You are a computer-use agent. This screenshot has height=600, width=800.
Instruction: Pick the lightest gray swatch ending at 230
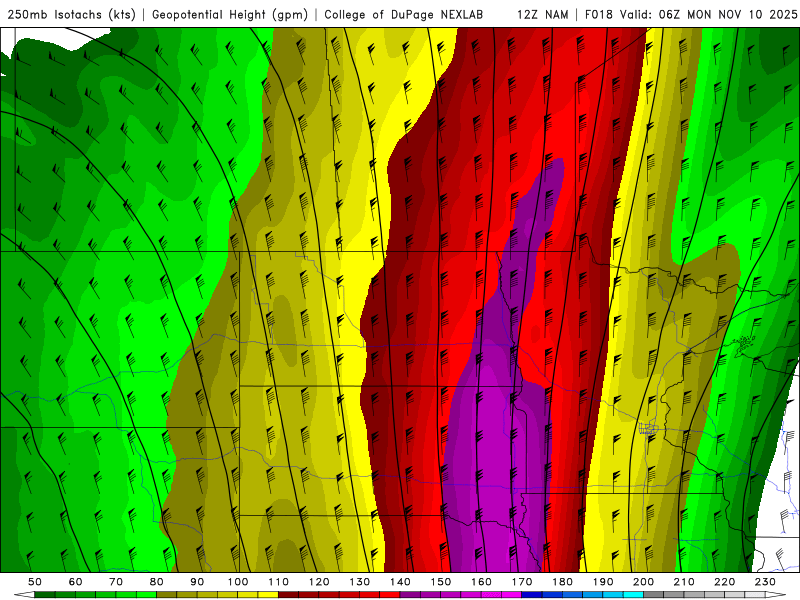pos(755,594)
